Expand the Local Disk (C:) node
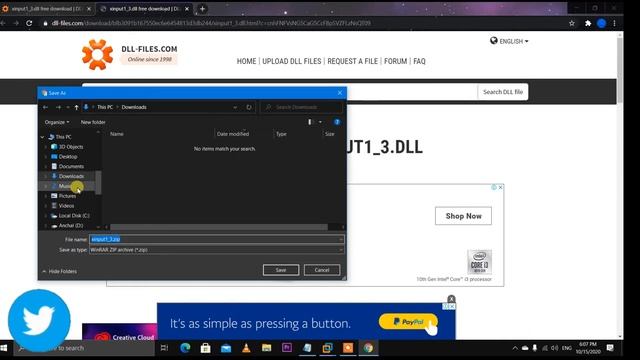 (46, 216)
